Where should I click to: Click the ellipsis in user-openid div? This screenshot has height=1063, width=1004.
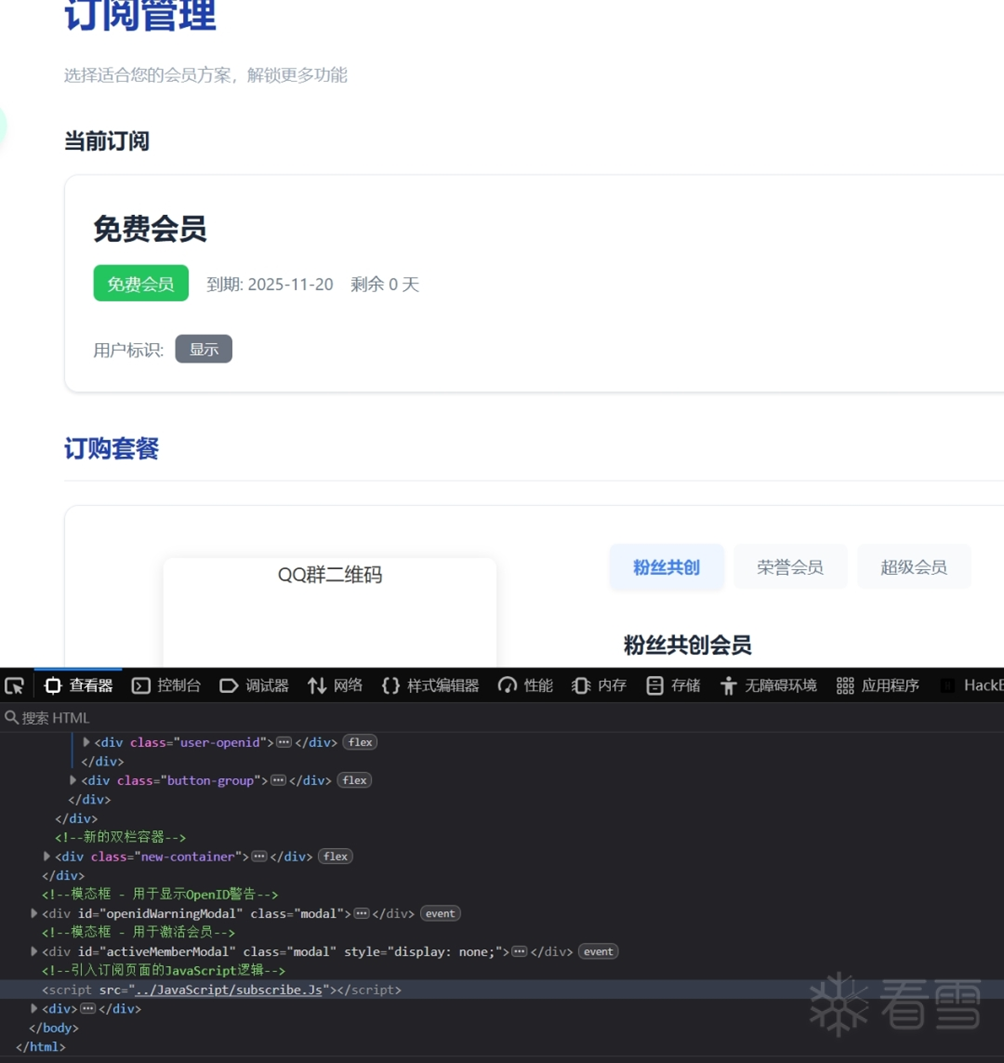[x=284, y=742]
